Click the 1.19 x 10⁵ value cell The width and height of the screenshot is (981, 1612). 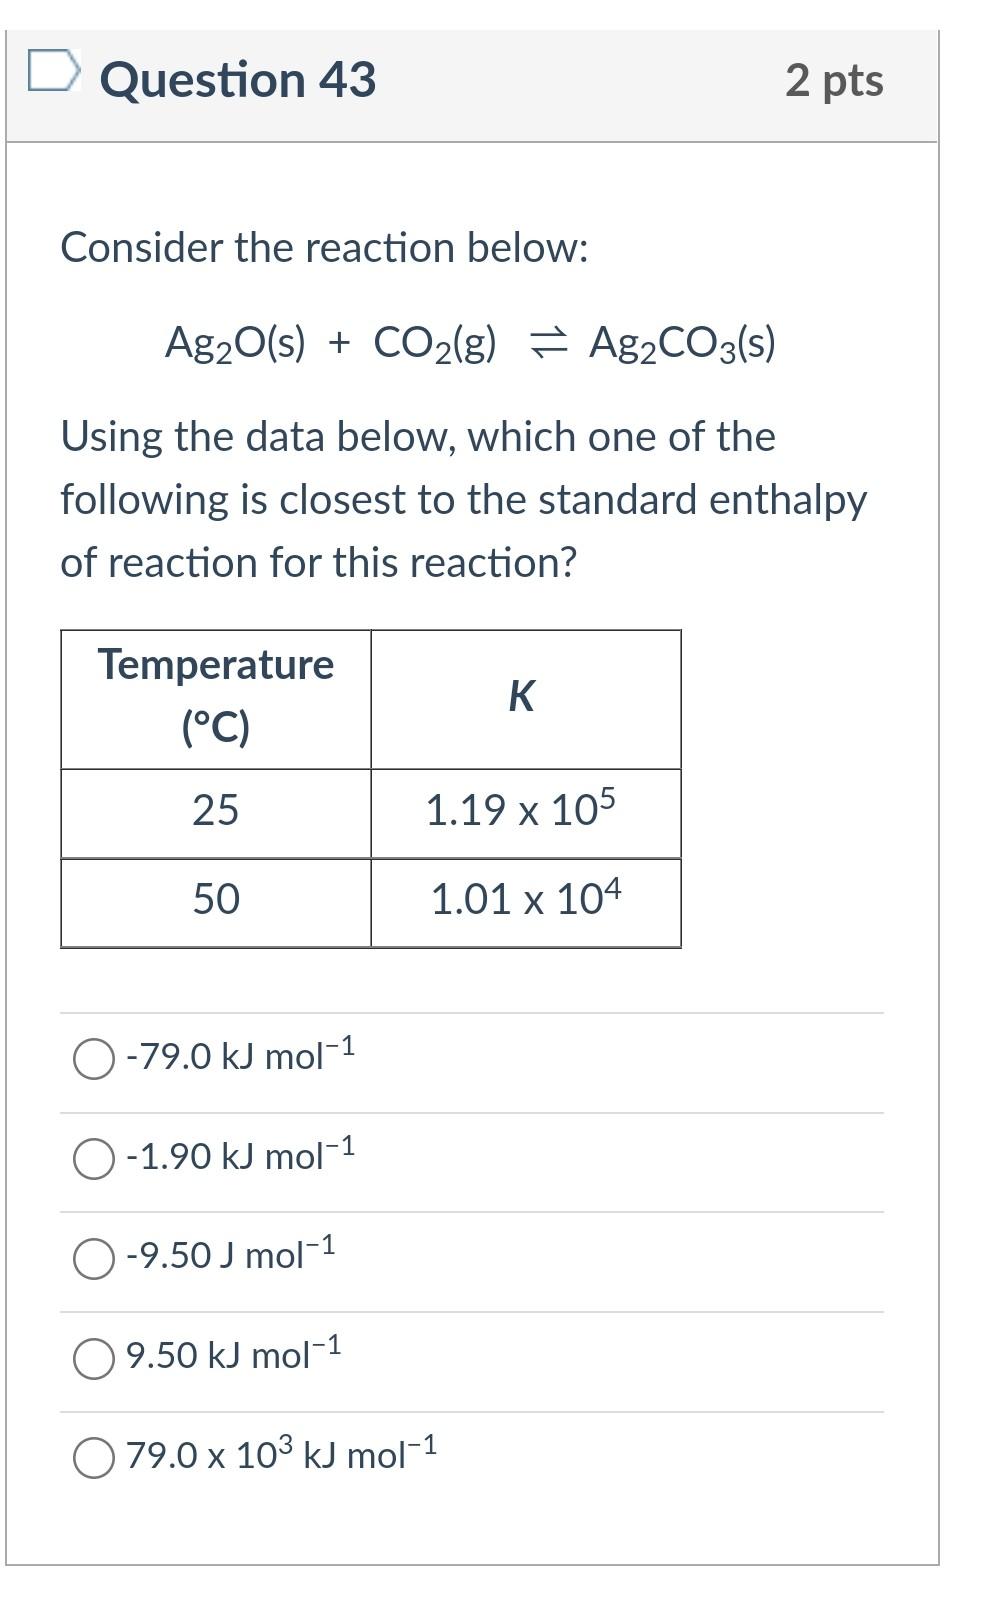(x=524, y=812)
